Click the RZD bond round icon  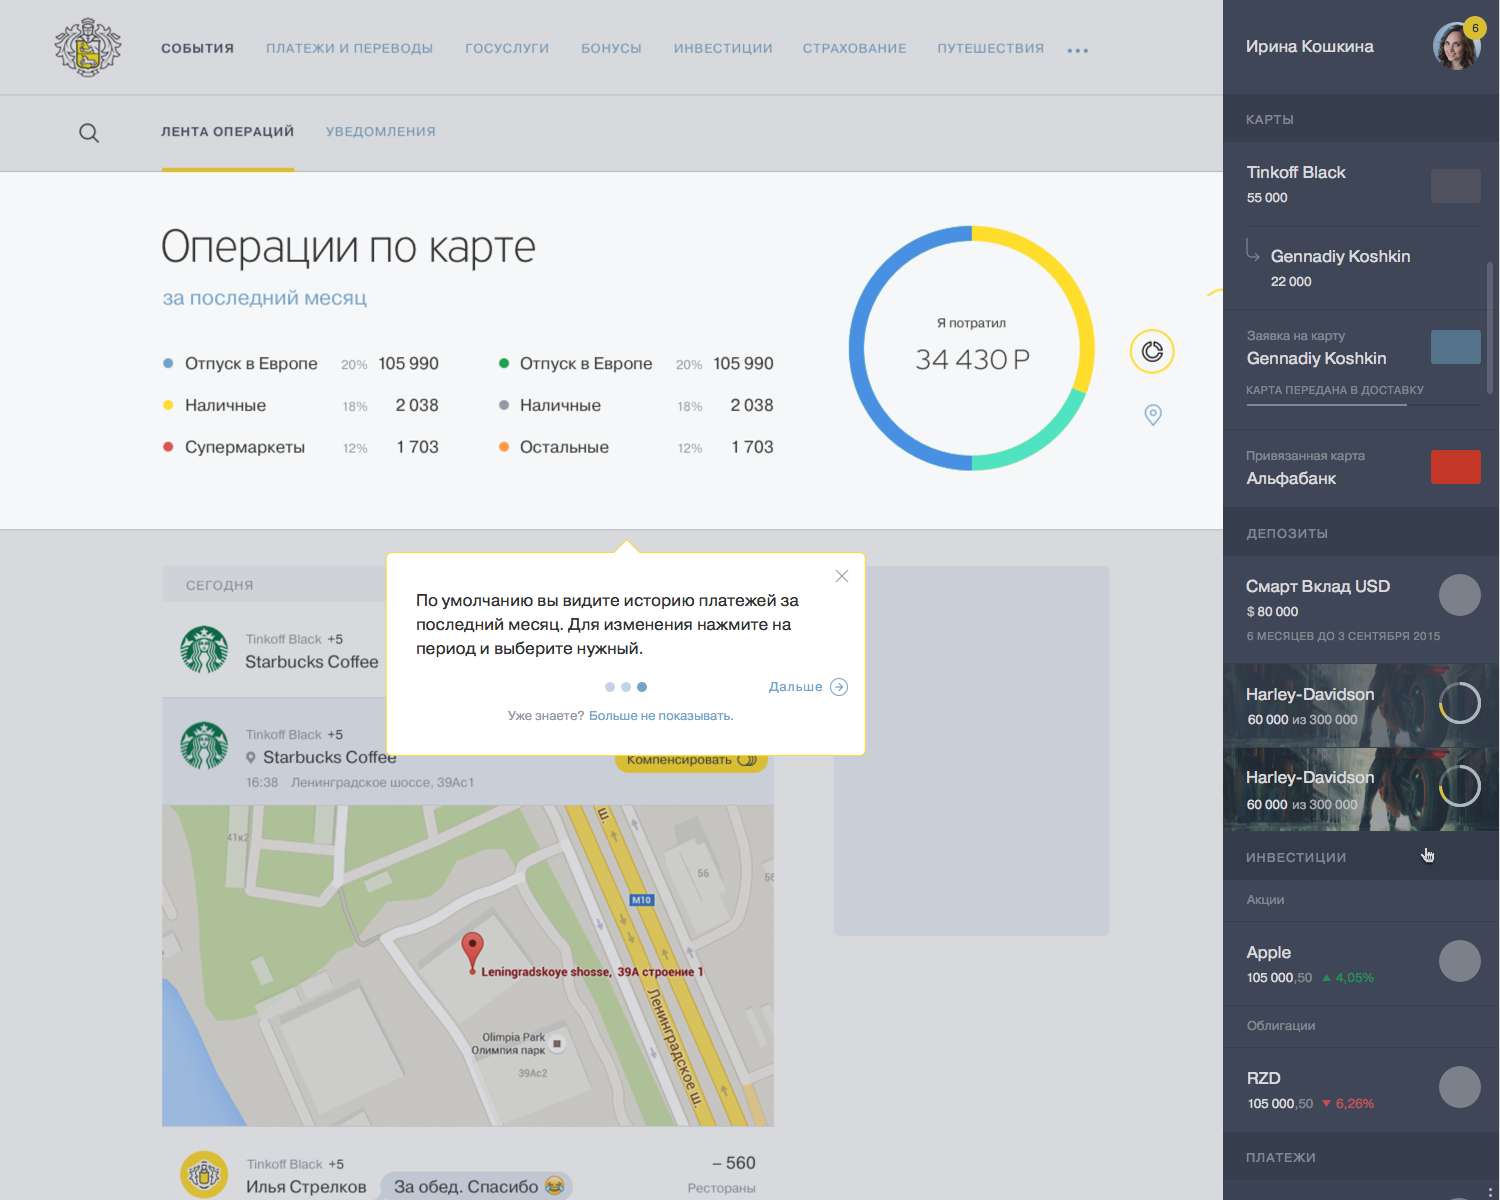click(x=1459, y=1087)
